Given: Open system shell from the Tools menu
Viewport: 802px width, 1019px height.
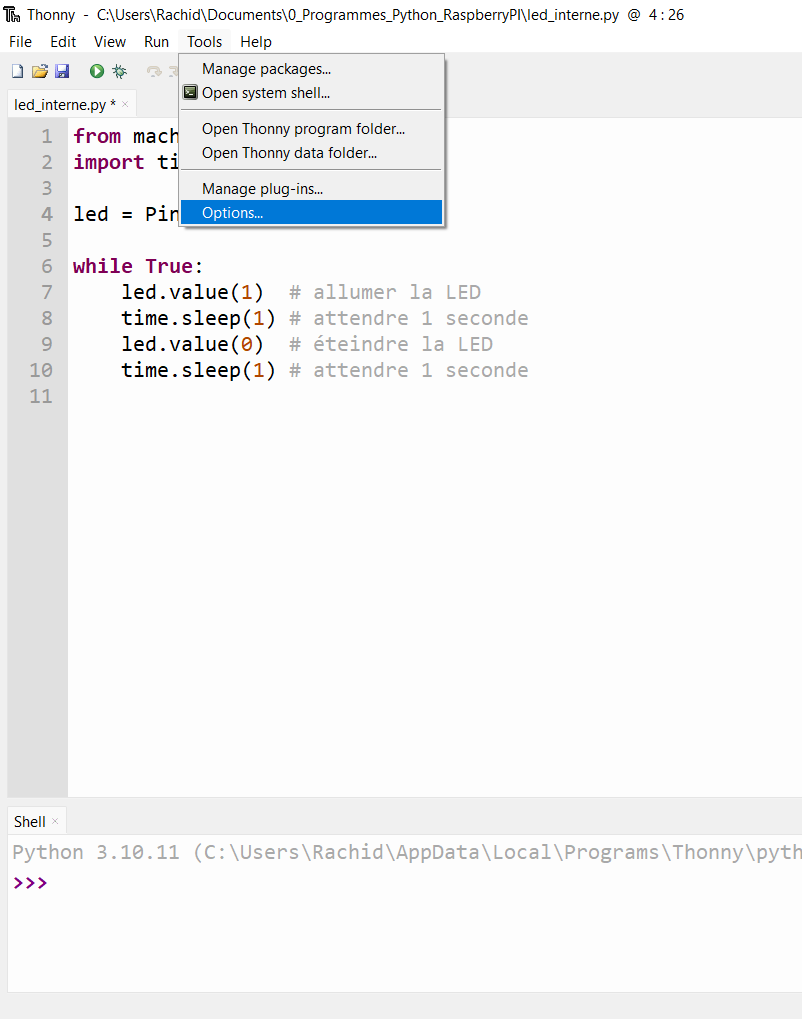Looking at the screenshot, I should pyautogui.click(x=265, y=93).
